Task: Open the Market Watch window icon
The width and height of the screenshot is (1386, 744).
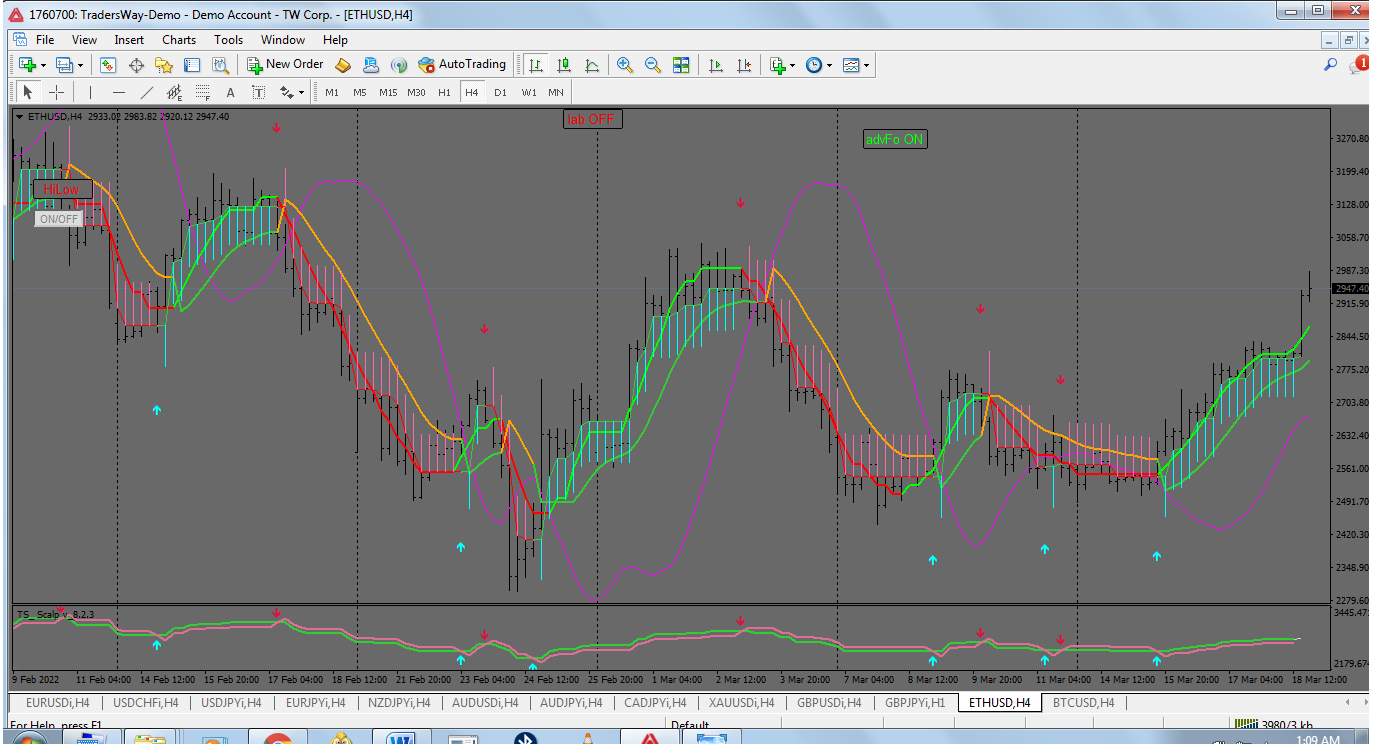Action: tap(108, 65)
